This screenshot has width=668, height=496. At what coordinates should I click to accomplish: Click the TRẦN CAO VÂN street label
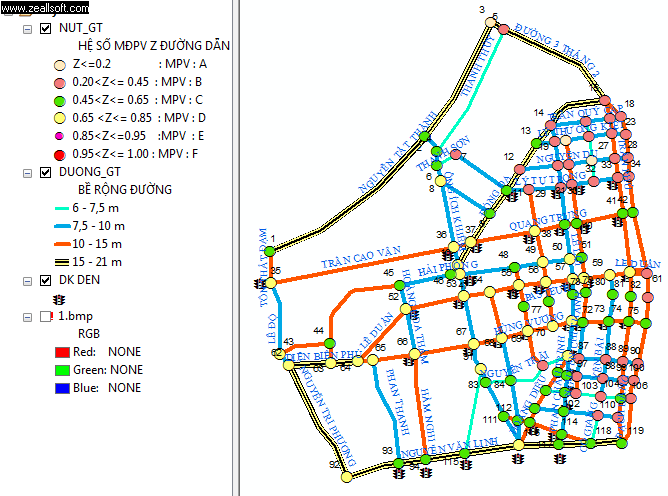361,257
